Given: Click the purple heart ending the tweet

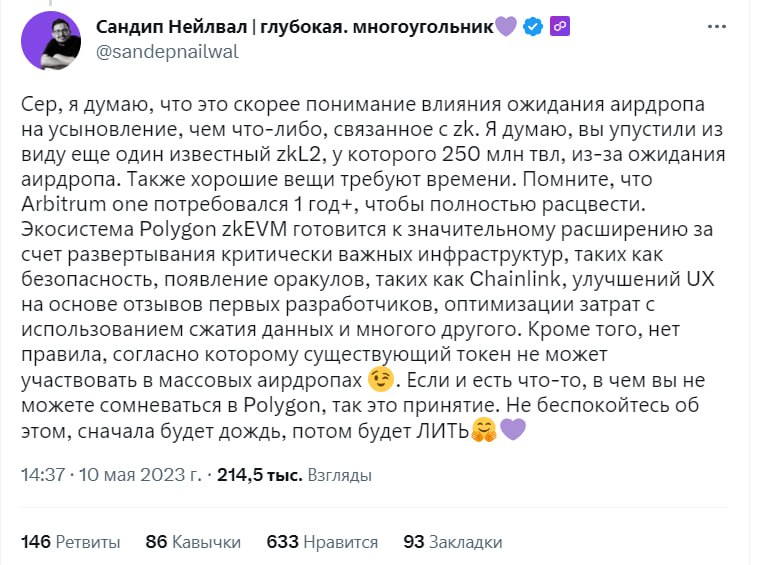Looking at the screenshot, I should 512,431.
